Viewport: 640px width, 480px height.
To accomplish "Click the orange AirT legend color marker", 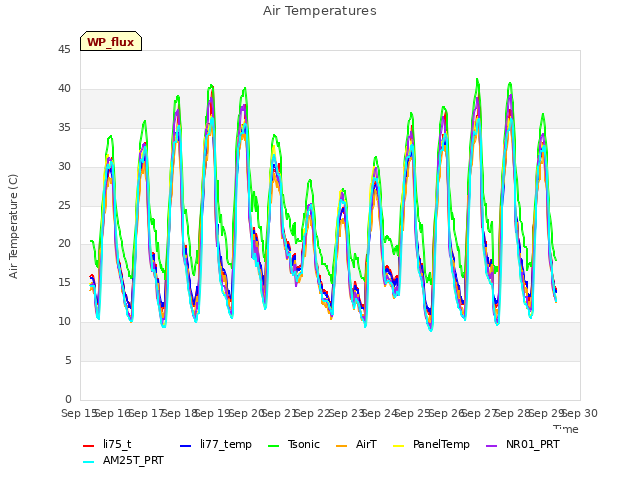I will [341, 446].
